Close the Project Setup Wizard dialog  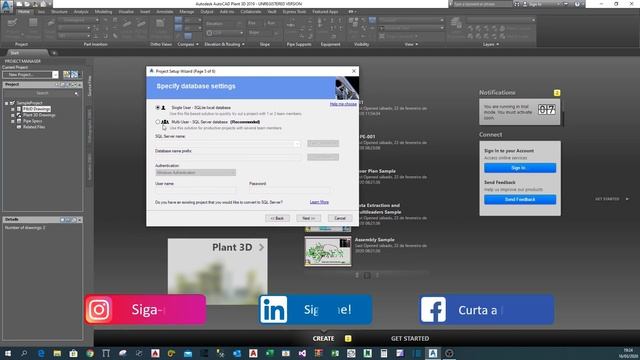354,71
